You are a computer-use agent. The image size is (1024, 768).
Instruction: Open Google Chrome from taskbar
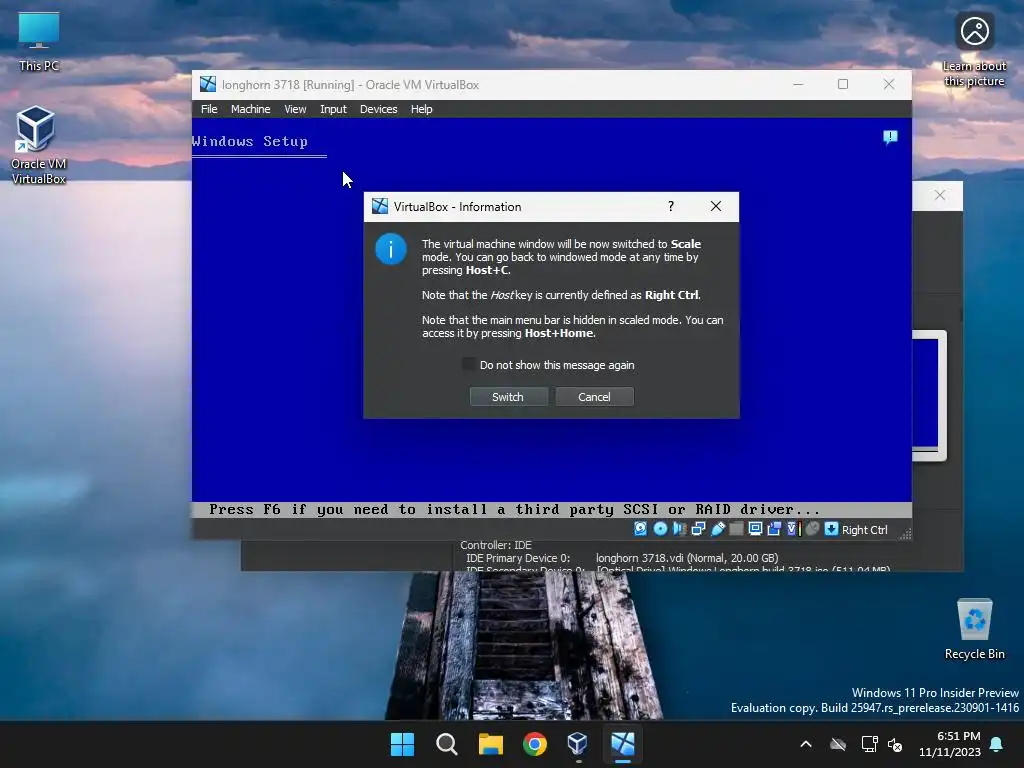(535, 744)
